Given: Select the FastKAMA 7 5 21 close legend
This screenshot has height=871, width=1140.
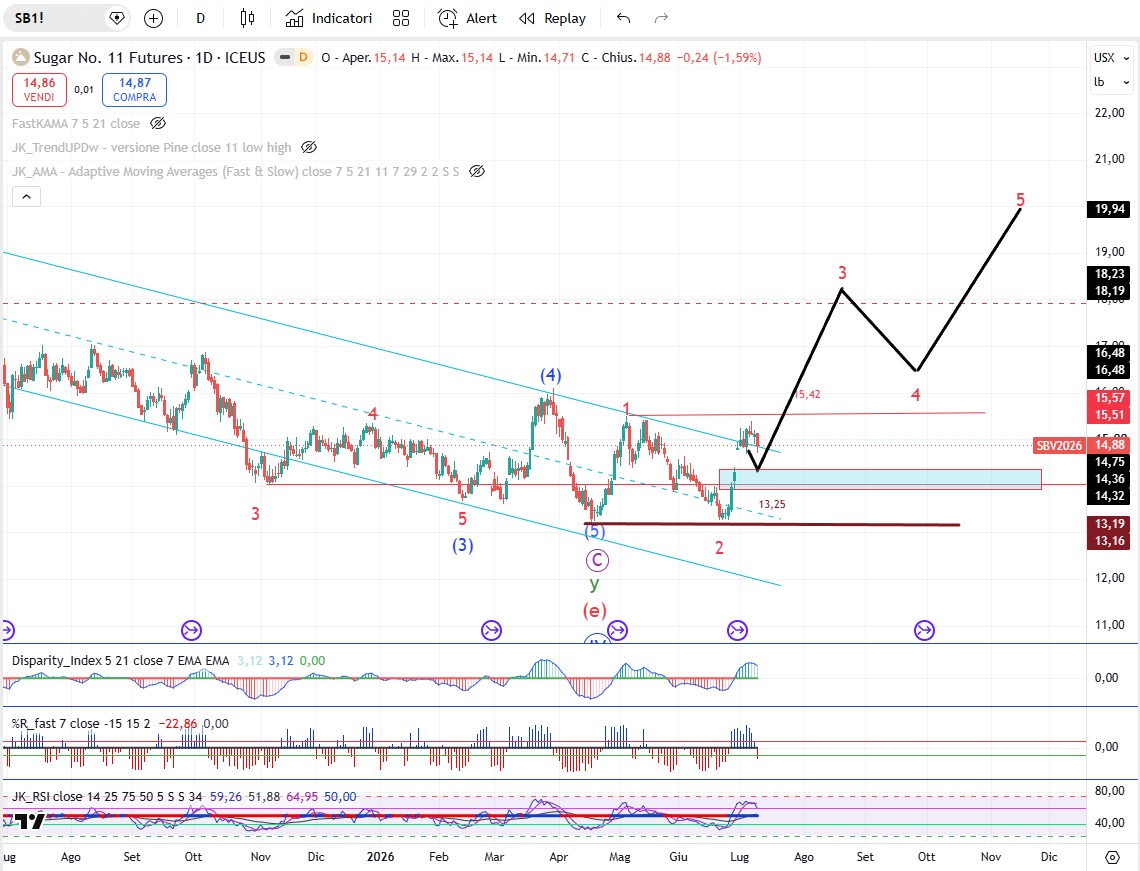Looking at the screenshot, I should point(76,124).
